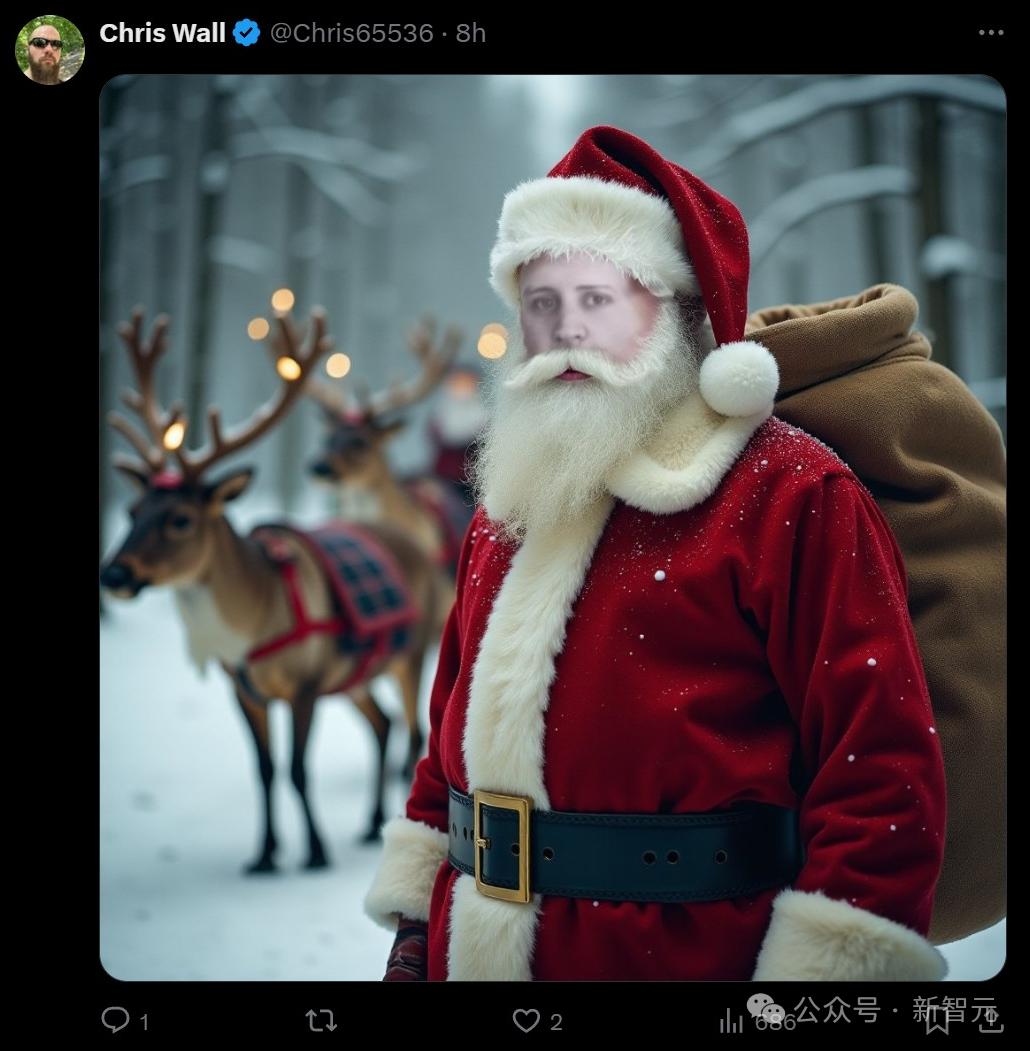Click Santa's gold belt buckle in photo

(x=502, y=844)
